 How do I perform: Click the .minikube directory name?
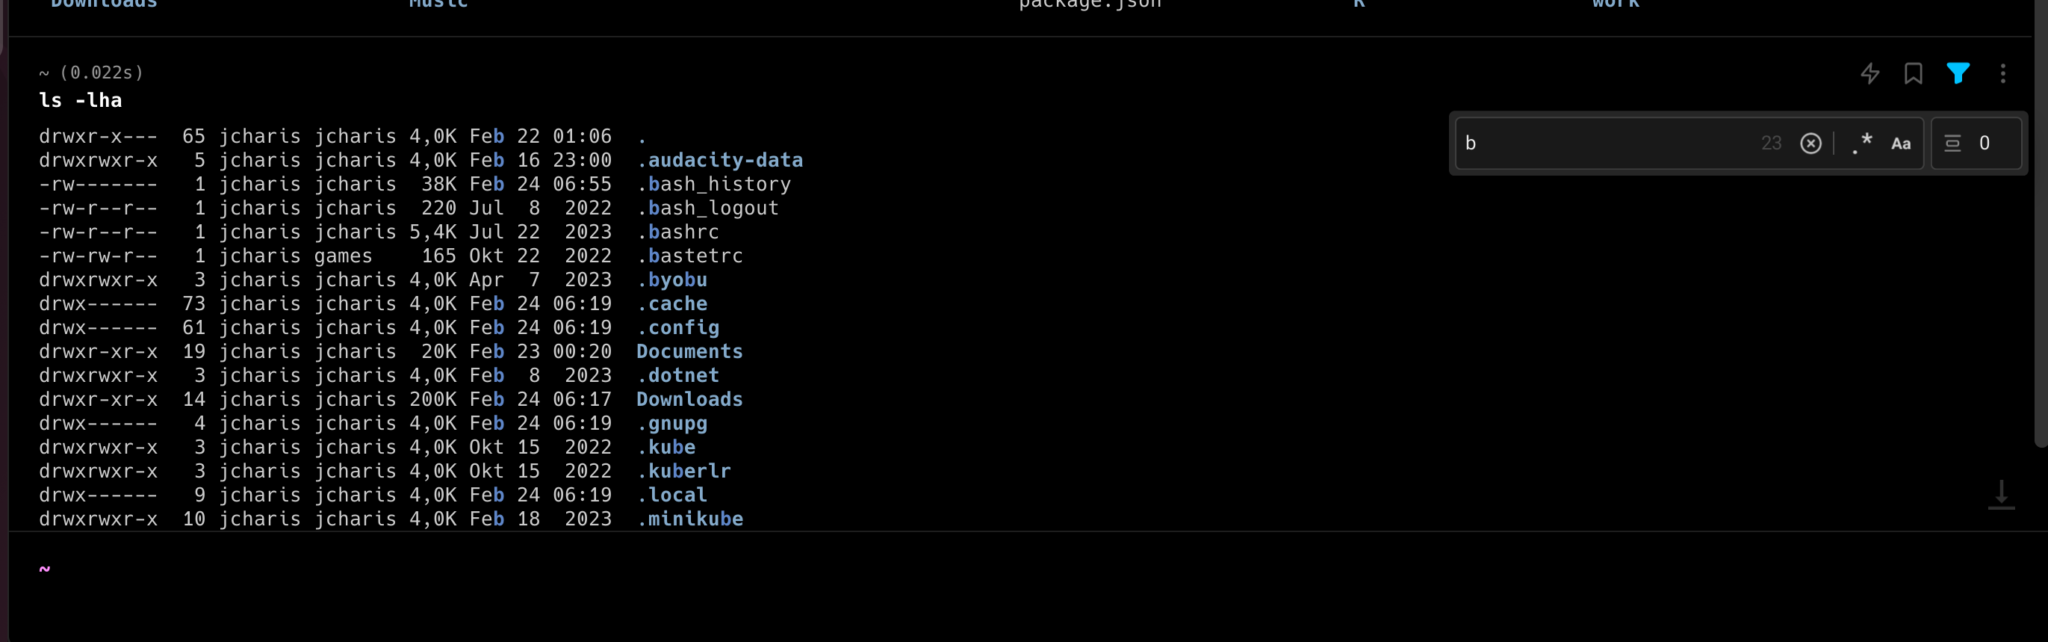tap(690, 519)
